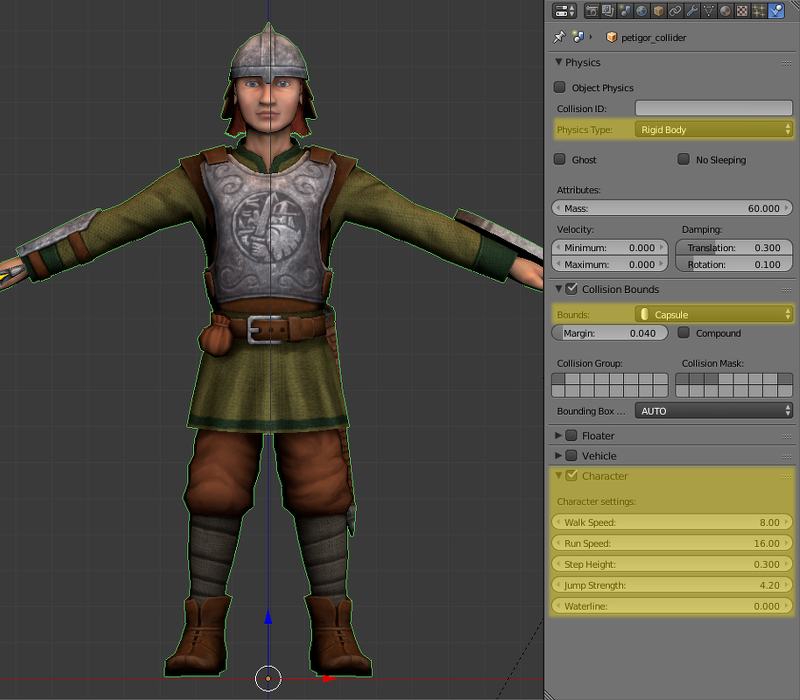The height and width of the screenshot is (700, 800).
Task: Grab the Physics panel drag grip
Action: 786,63
